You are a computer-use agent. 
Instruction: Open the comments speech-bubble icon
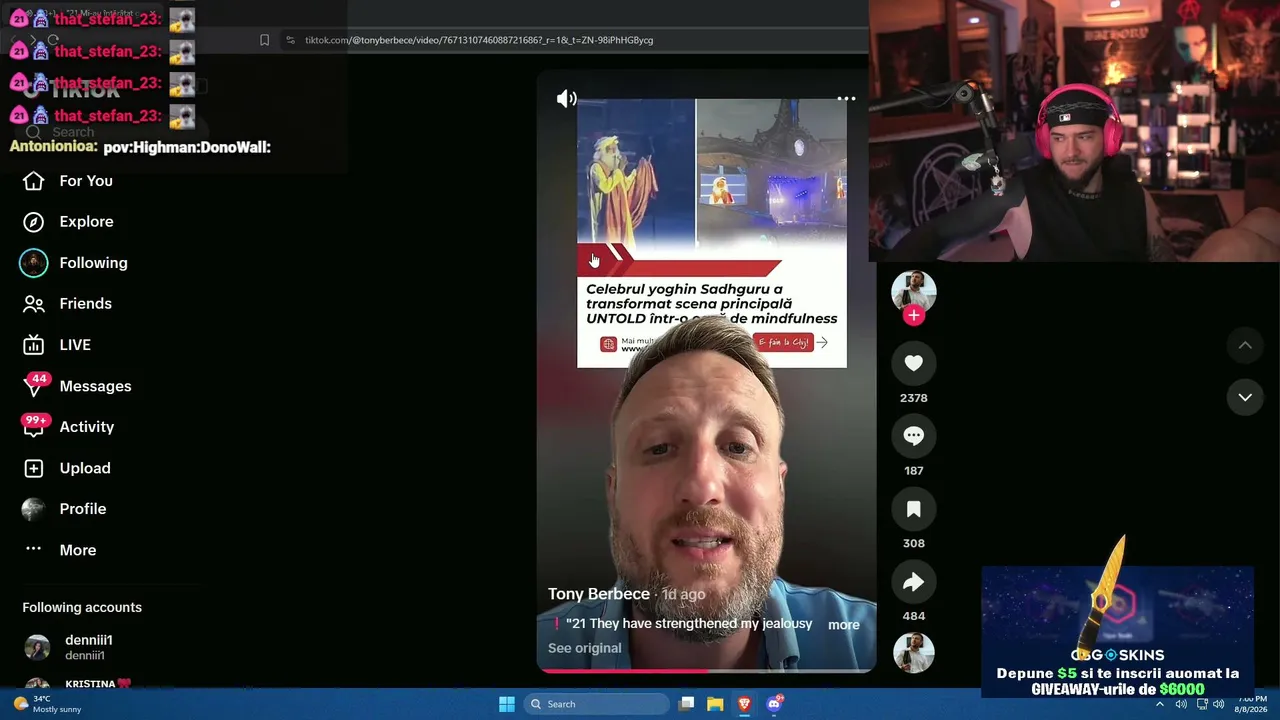click(x=913, y=436)
